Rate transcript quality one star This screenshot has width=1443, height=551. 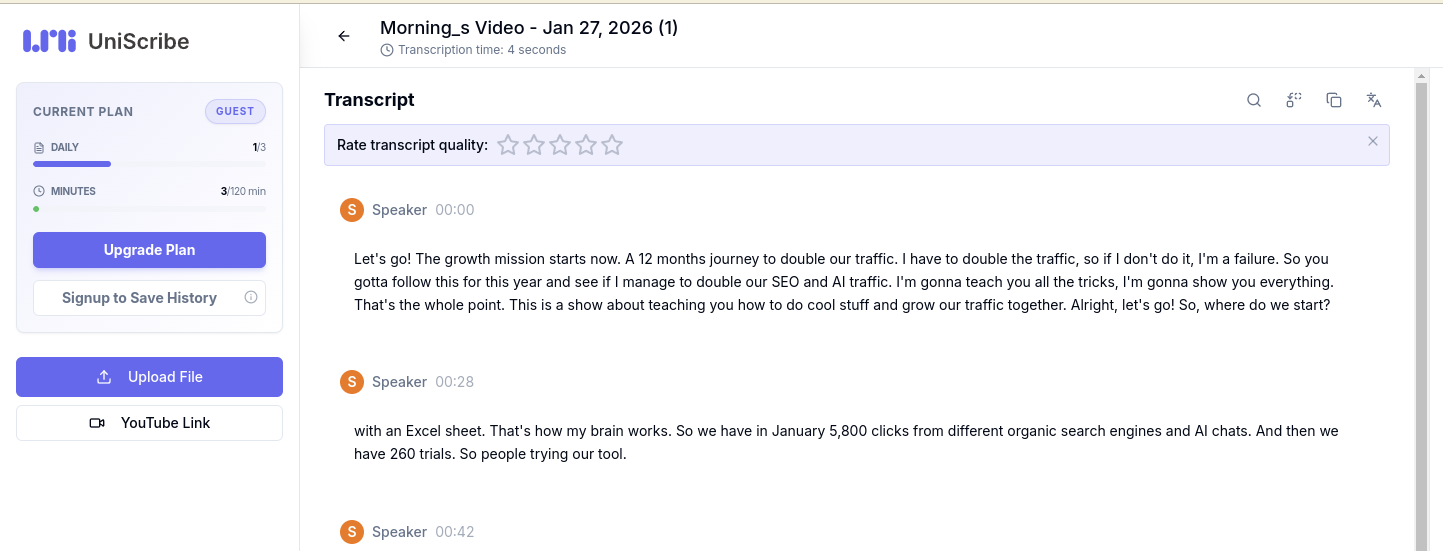click(508, 145)
